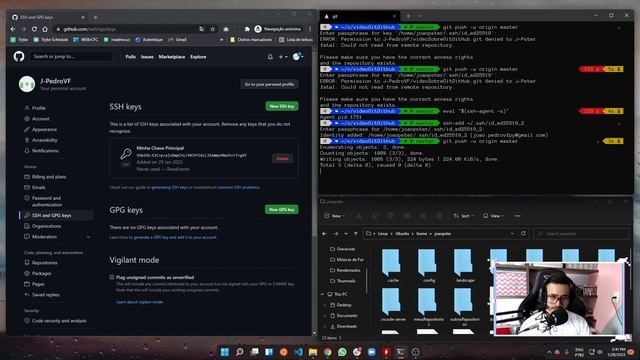Open Pulls in GitHub header
The height and width of the screenshot is (360, 640).
tap(131, 57)
